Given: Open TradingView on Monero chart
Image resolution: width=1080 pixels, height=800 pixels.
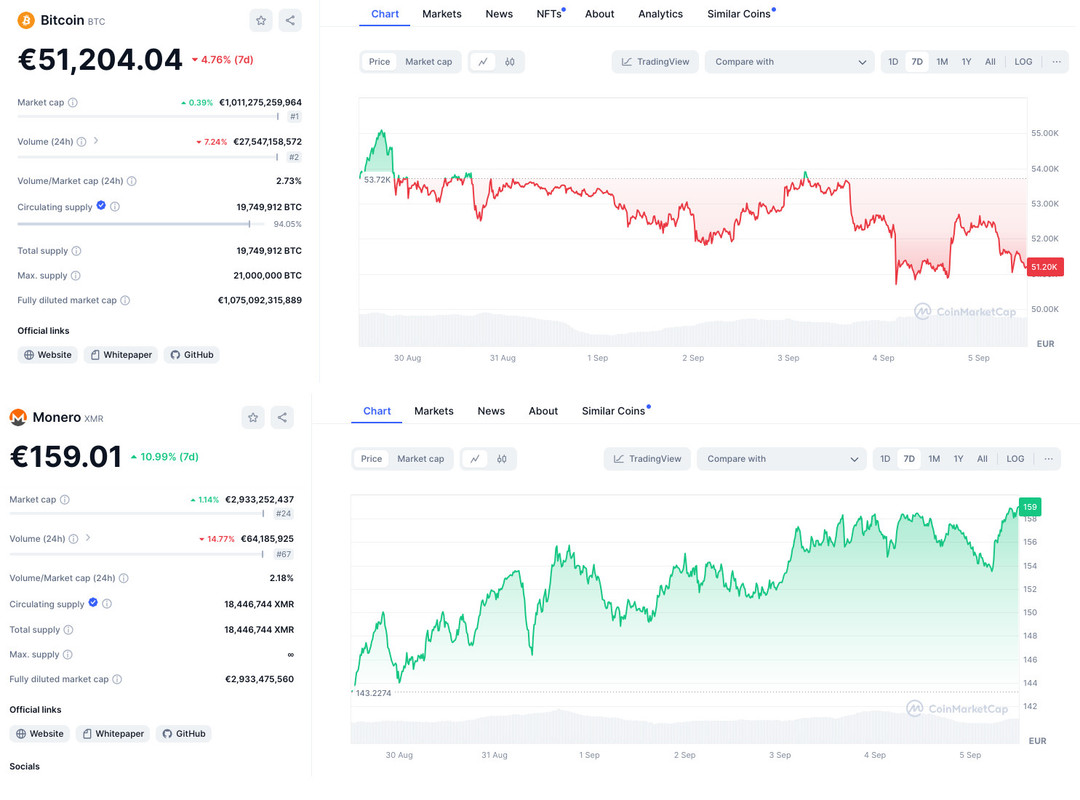Looking at the screenshot, I should [x=647, y=459].
